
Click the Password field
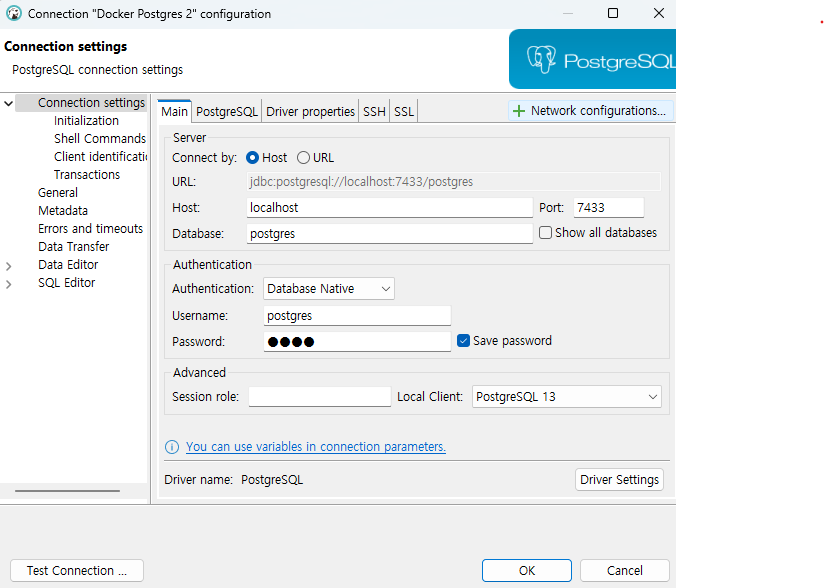point(357,342)
